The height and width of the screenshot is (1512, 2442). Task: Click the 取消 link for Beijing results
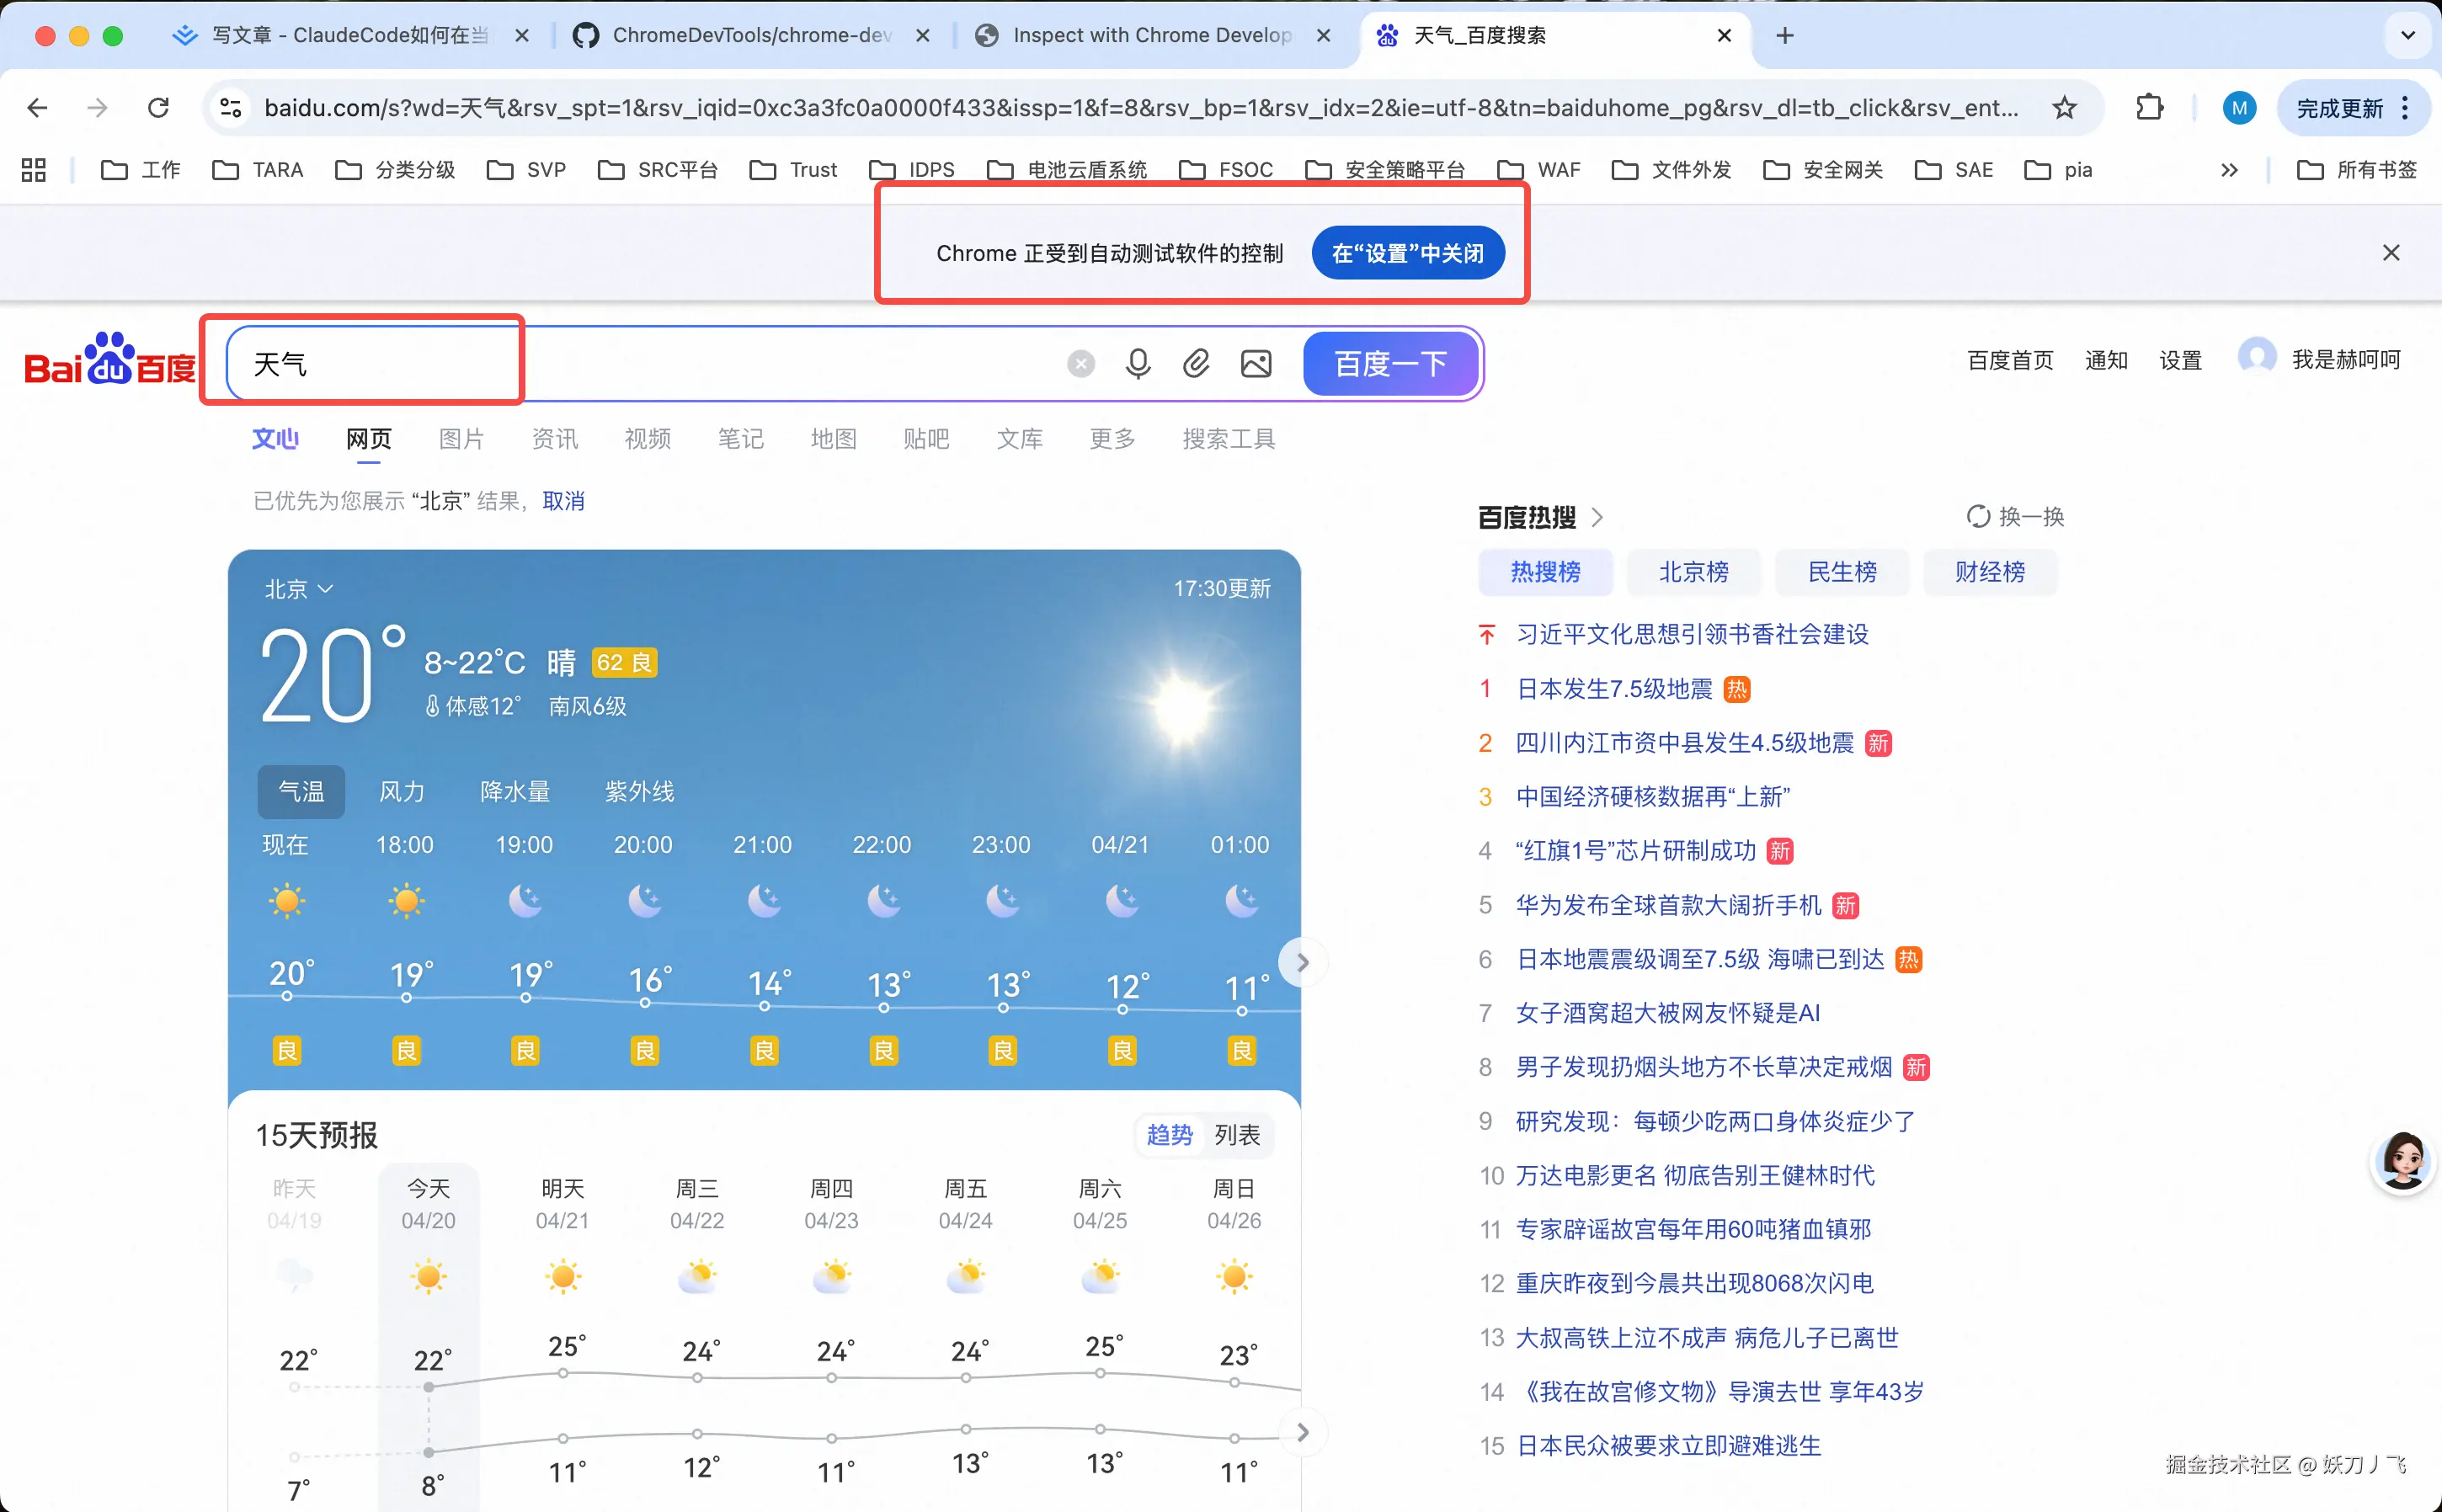[x=563, y=501]
